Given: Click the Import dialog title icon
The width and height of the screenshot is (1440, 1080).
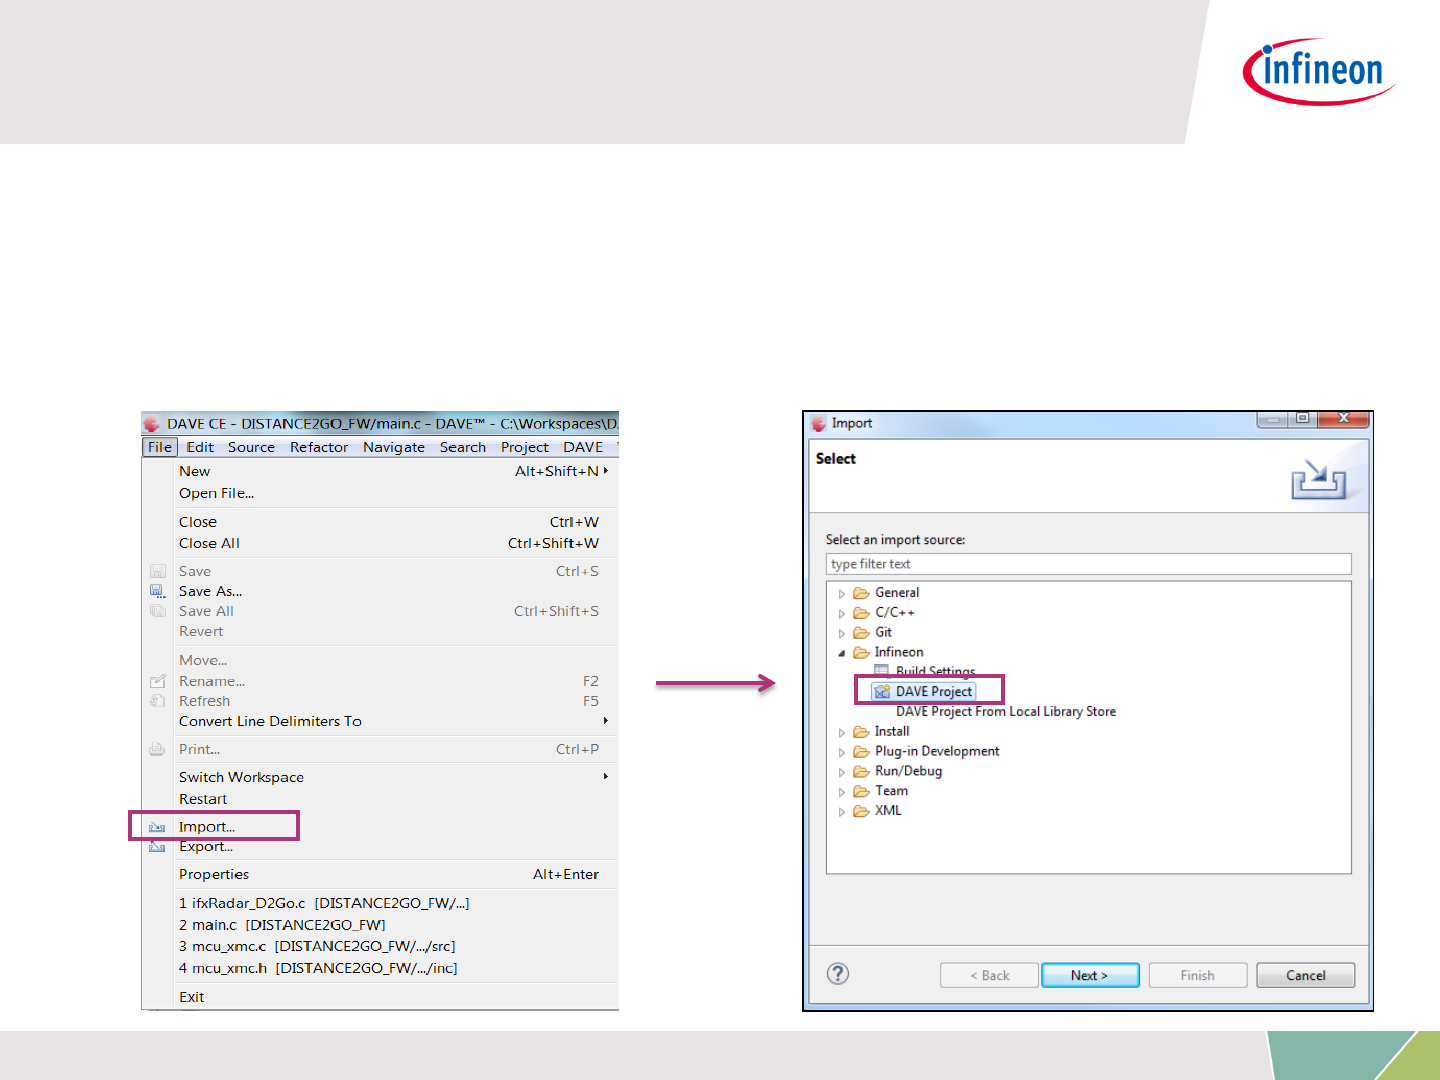Looking at the screenshot, I should tap(819, 424).
